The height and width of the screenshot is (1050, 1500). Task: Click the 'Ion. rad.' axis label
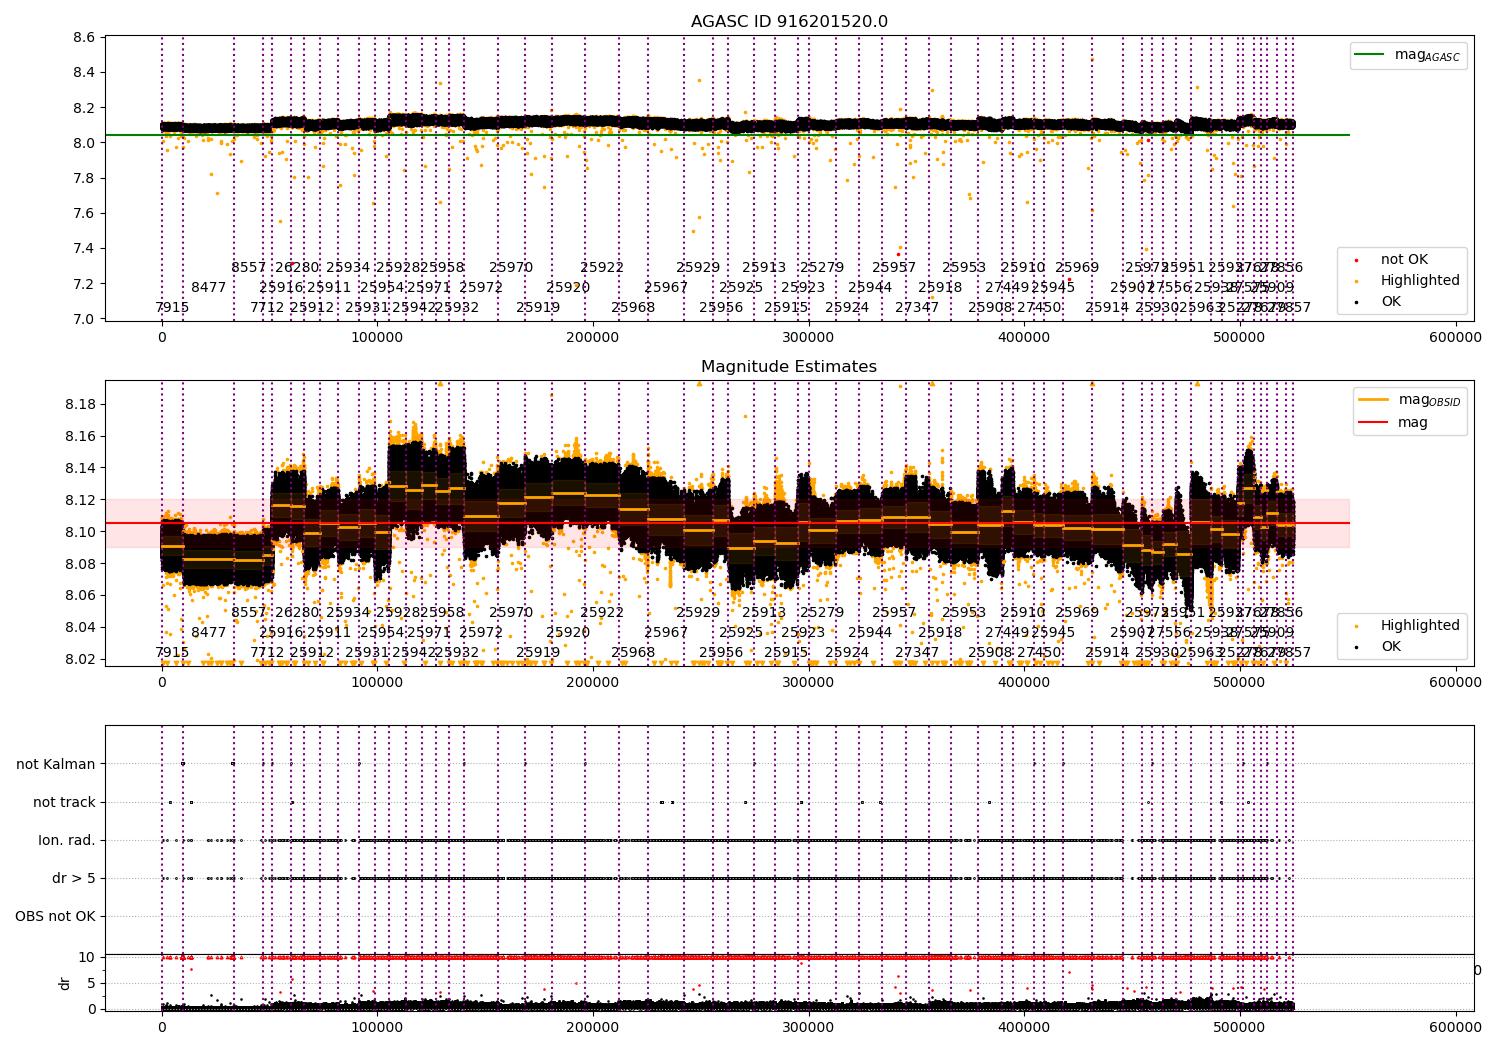[67, 840]
